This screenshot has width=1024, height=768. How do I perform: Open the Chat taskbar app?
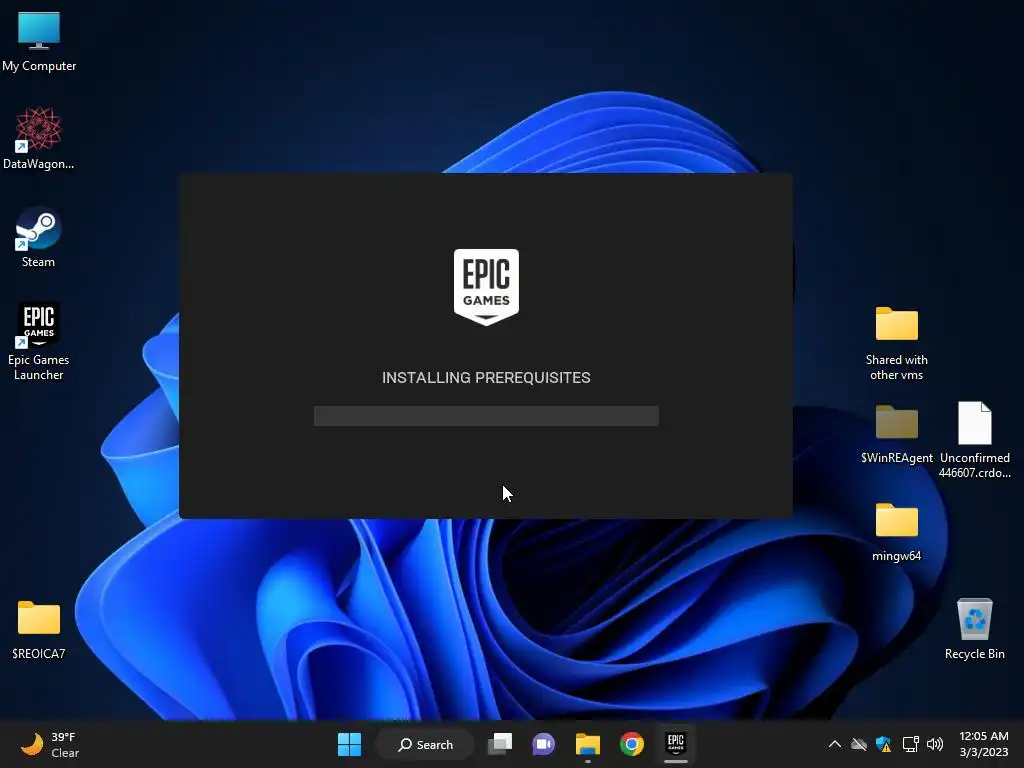543,744
